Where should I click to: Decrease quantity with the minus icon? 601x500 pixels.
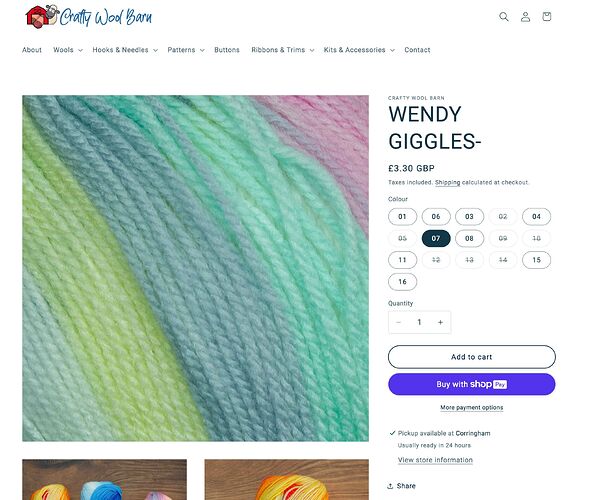(x=398, y=322)
